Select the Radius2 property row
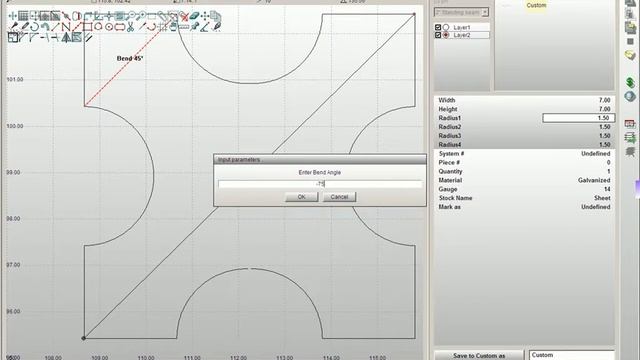Viewport: 640px width, 360px height. pos(524,127)
